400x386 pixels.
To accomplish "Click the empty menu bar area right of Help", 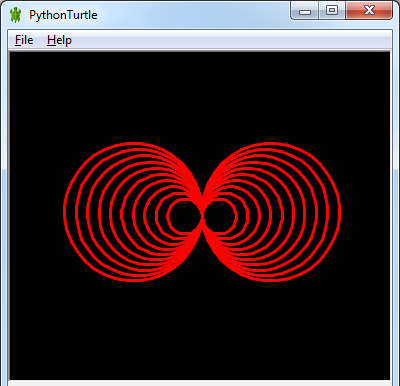I will [230, 40].
